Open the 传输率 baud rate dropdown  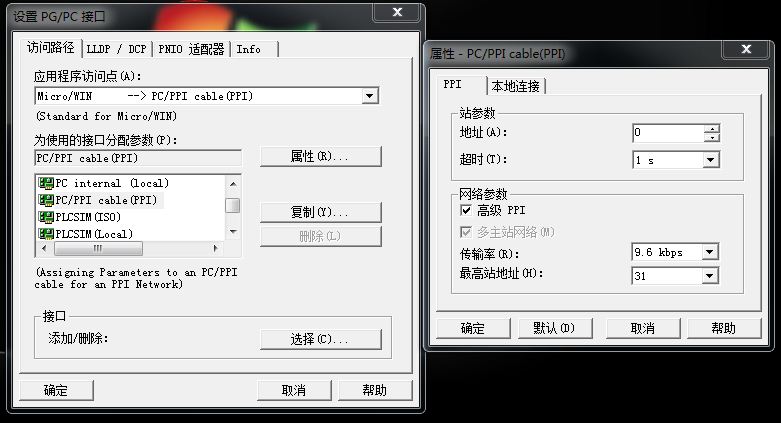(x=711, y=253)
